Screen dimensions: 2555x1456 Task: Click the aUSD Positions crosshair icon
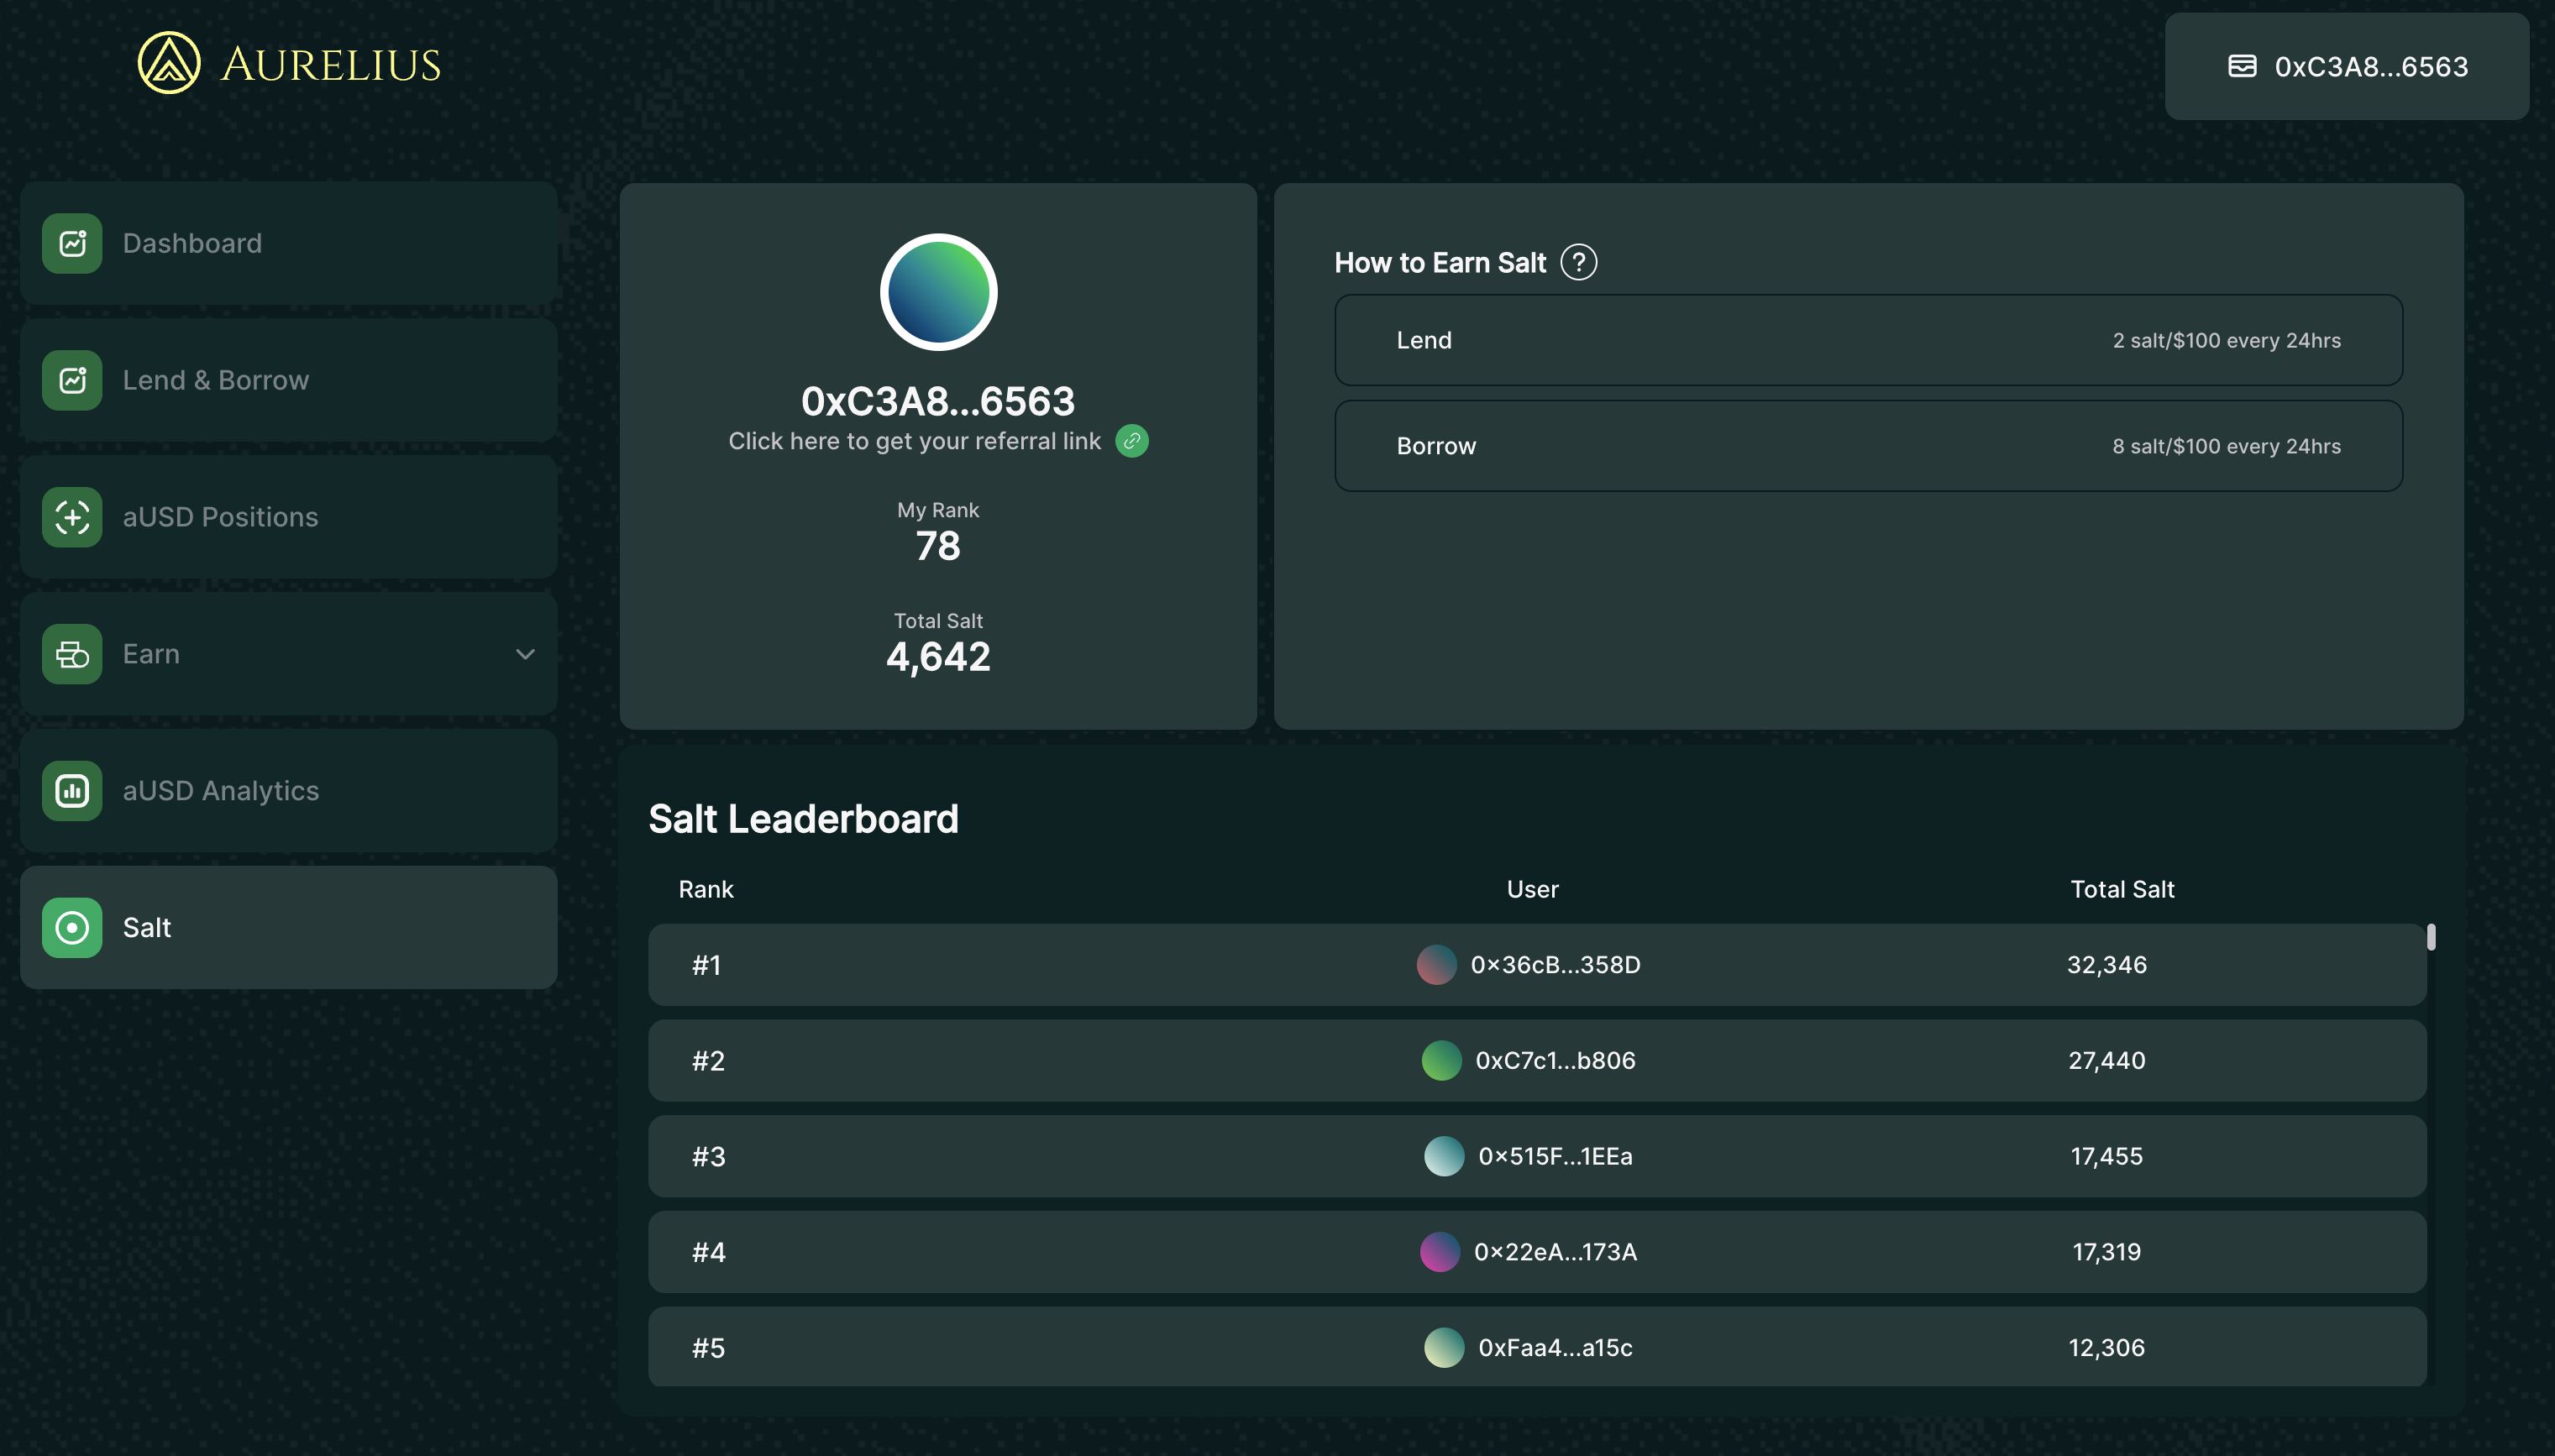(x=72, y=517)
